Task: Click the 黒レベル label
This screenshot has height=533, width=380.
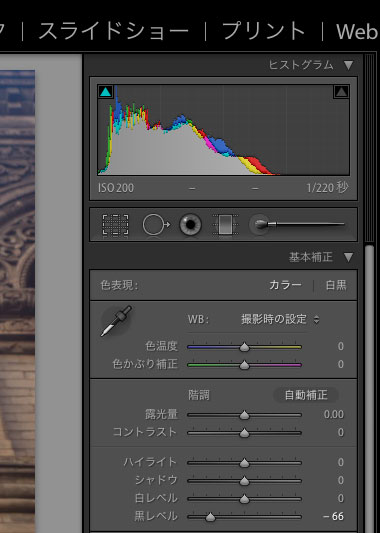Action: tap(156, 516)
